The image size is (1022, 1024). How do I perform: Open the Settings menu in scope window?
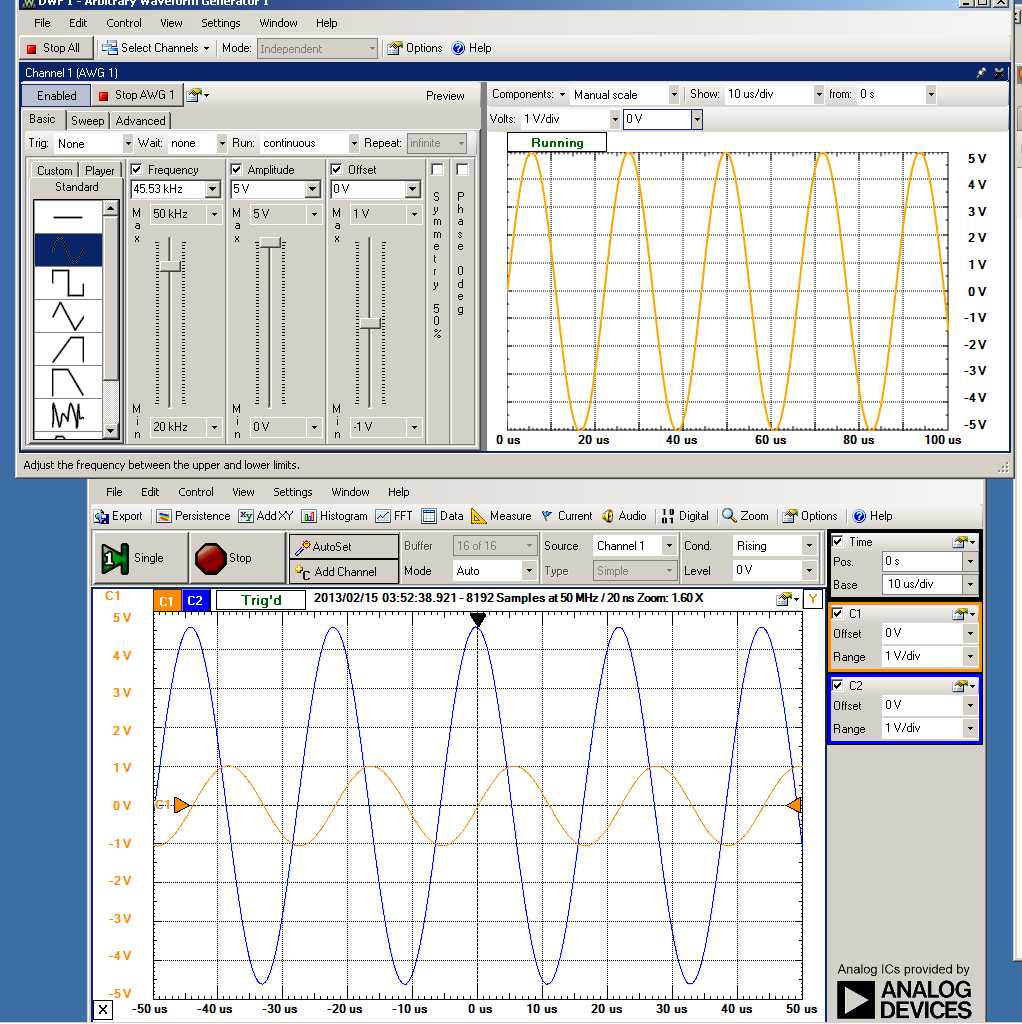tap(293, 492)
